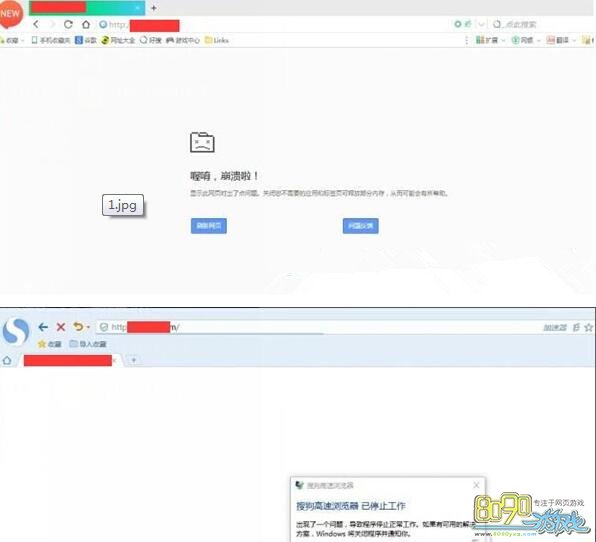Close the green tab in top browser
The image size is (596, 542).
138,8
